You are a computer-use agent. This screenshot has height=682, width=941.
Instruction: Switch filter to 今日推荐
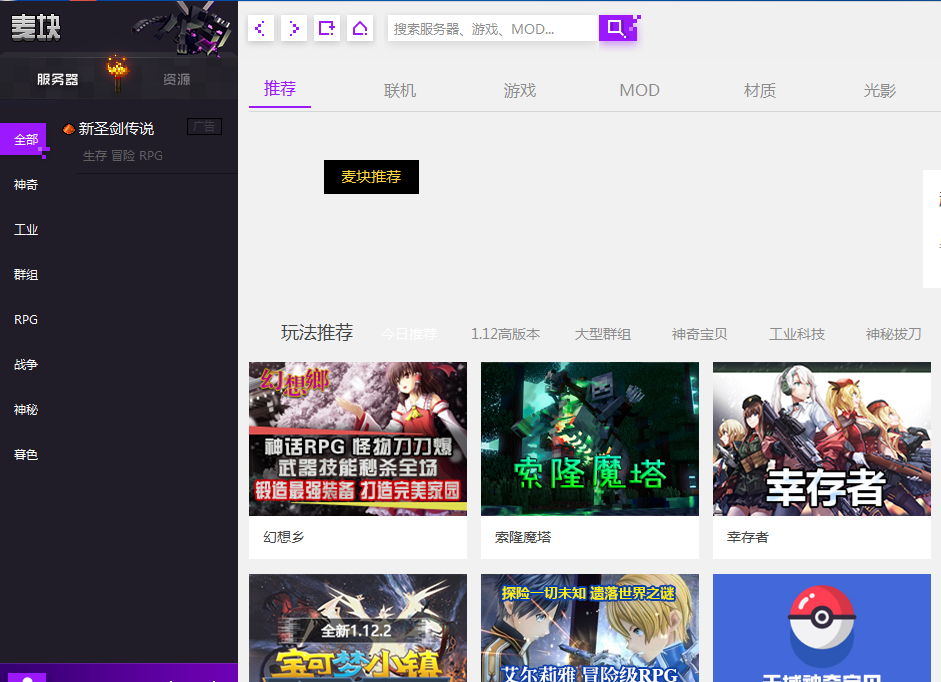point(409,334)
